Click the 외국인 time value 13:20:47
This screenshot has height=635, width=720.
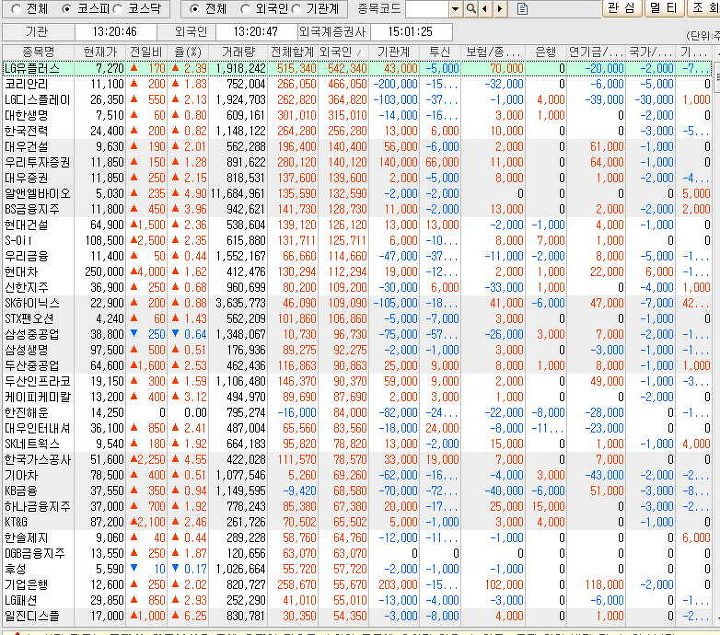tap(256, 32)
